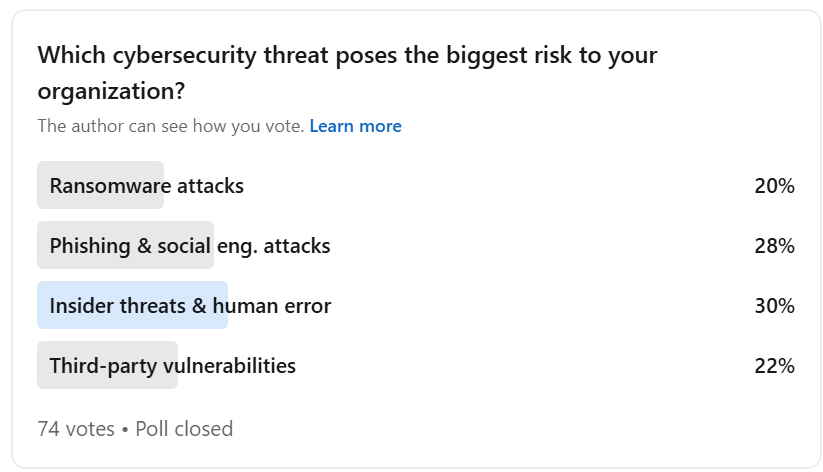Select the Third-party vulnerabilities option text
This screenshot has height=472, width=823.
pyautogui.click(x=172, y=366)
